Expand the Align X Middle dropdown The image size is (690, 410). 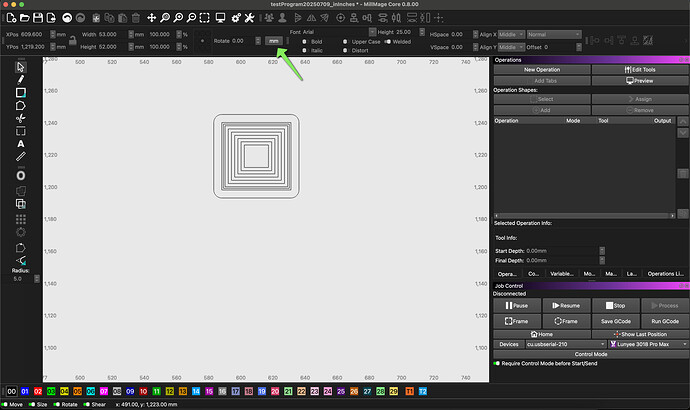(x=510, y=34)
